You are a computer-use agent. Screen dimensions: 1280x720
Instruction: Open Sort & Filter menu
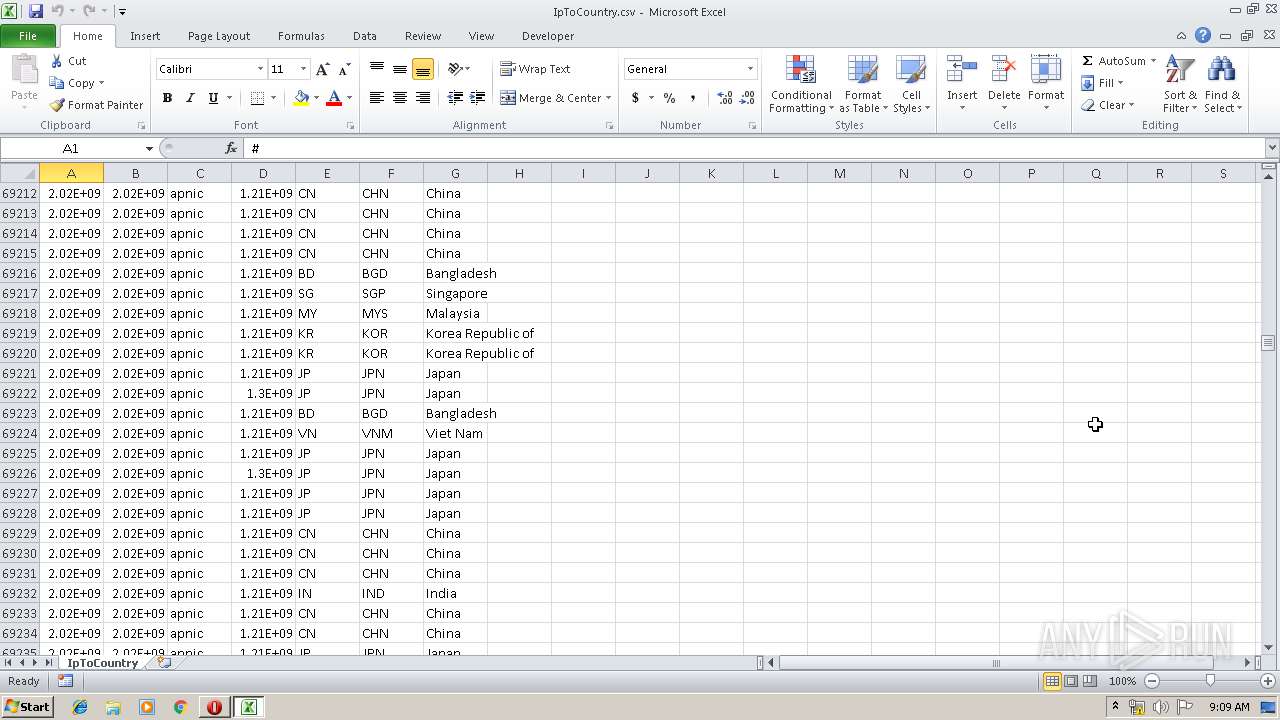(1180, 85)
